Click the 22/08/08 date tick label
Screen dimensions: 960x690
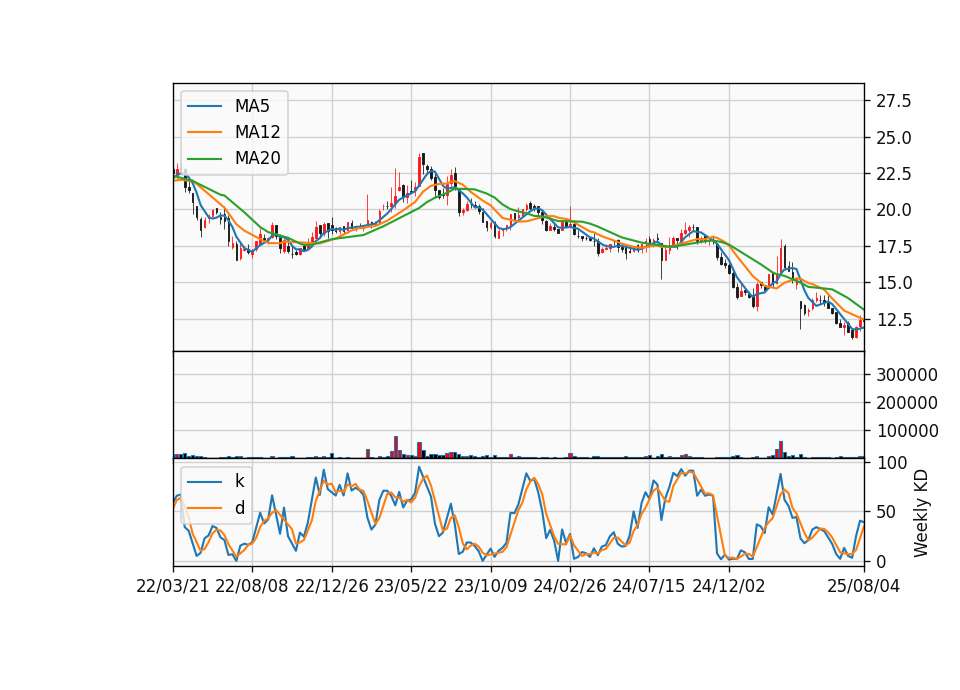tap(252, 586)
